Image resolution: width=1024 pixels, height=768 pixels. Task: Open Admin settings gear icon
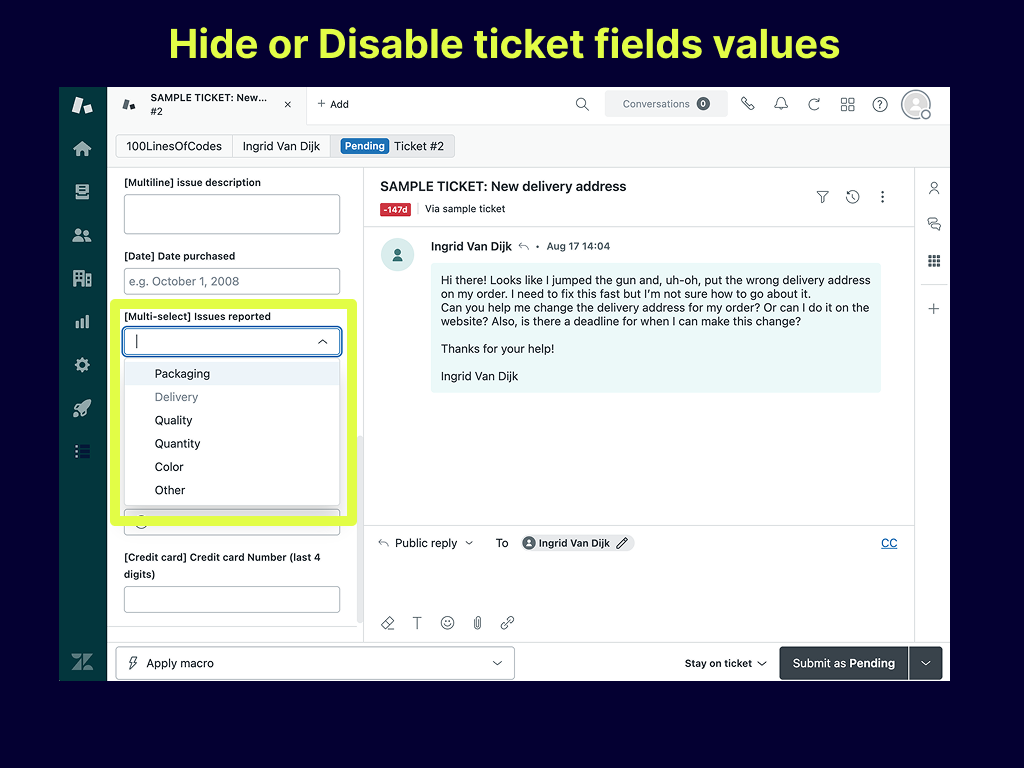tap(82, 365)
